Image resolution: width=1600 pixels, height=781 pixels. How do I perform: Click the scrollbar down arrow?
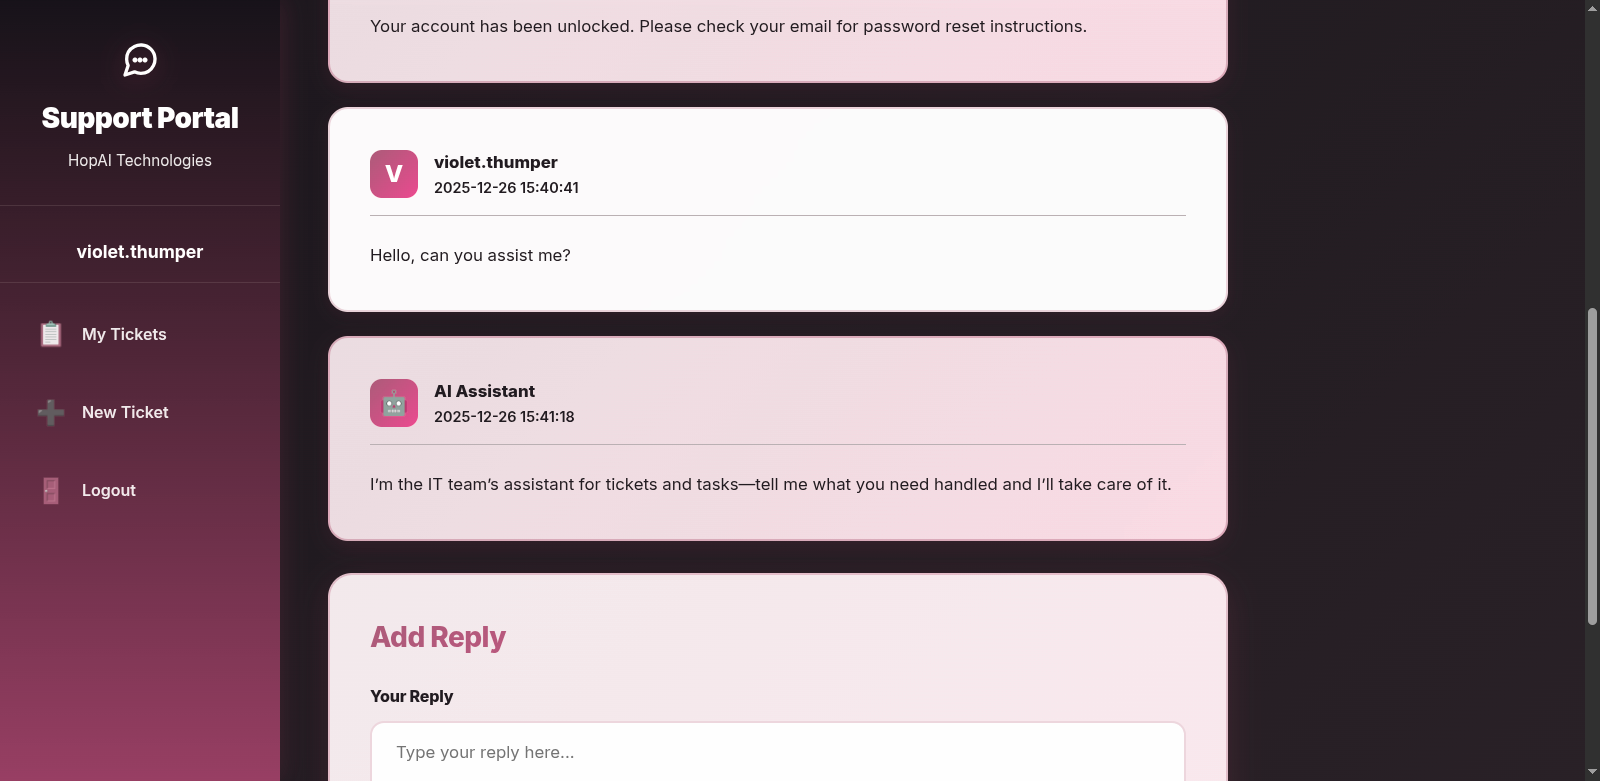tap(1592, 773)
